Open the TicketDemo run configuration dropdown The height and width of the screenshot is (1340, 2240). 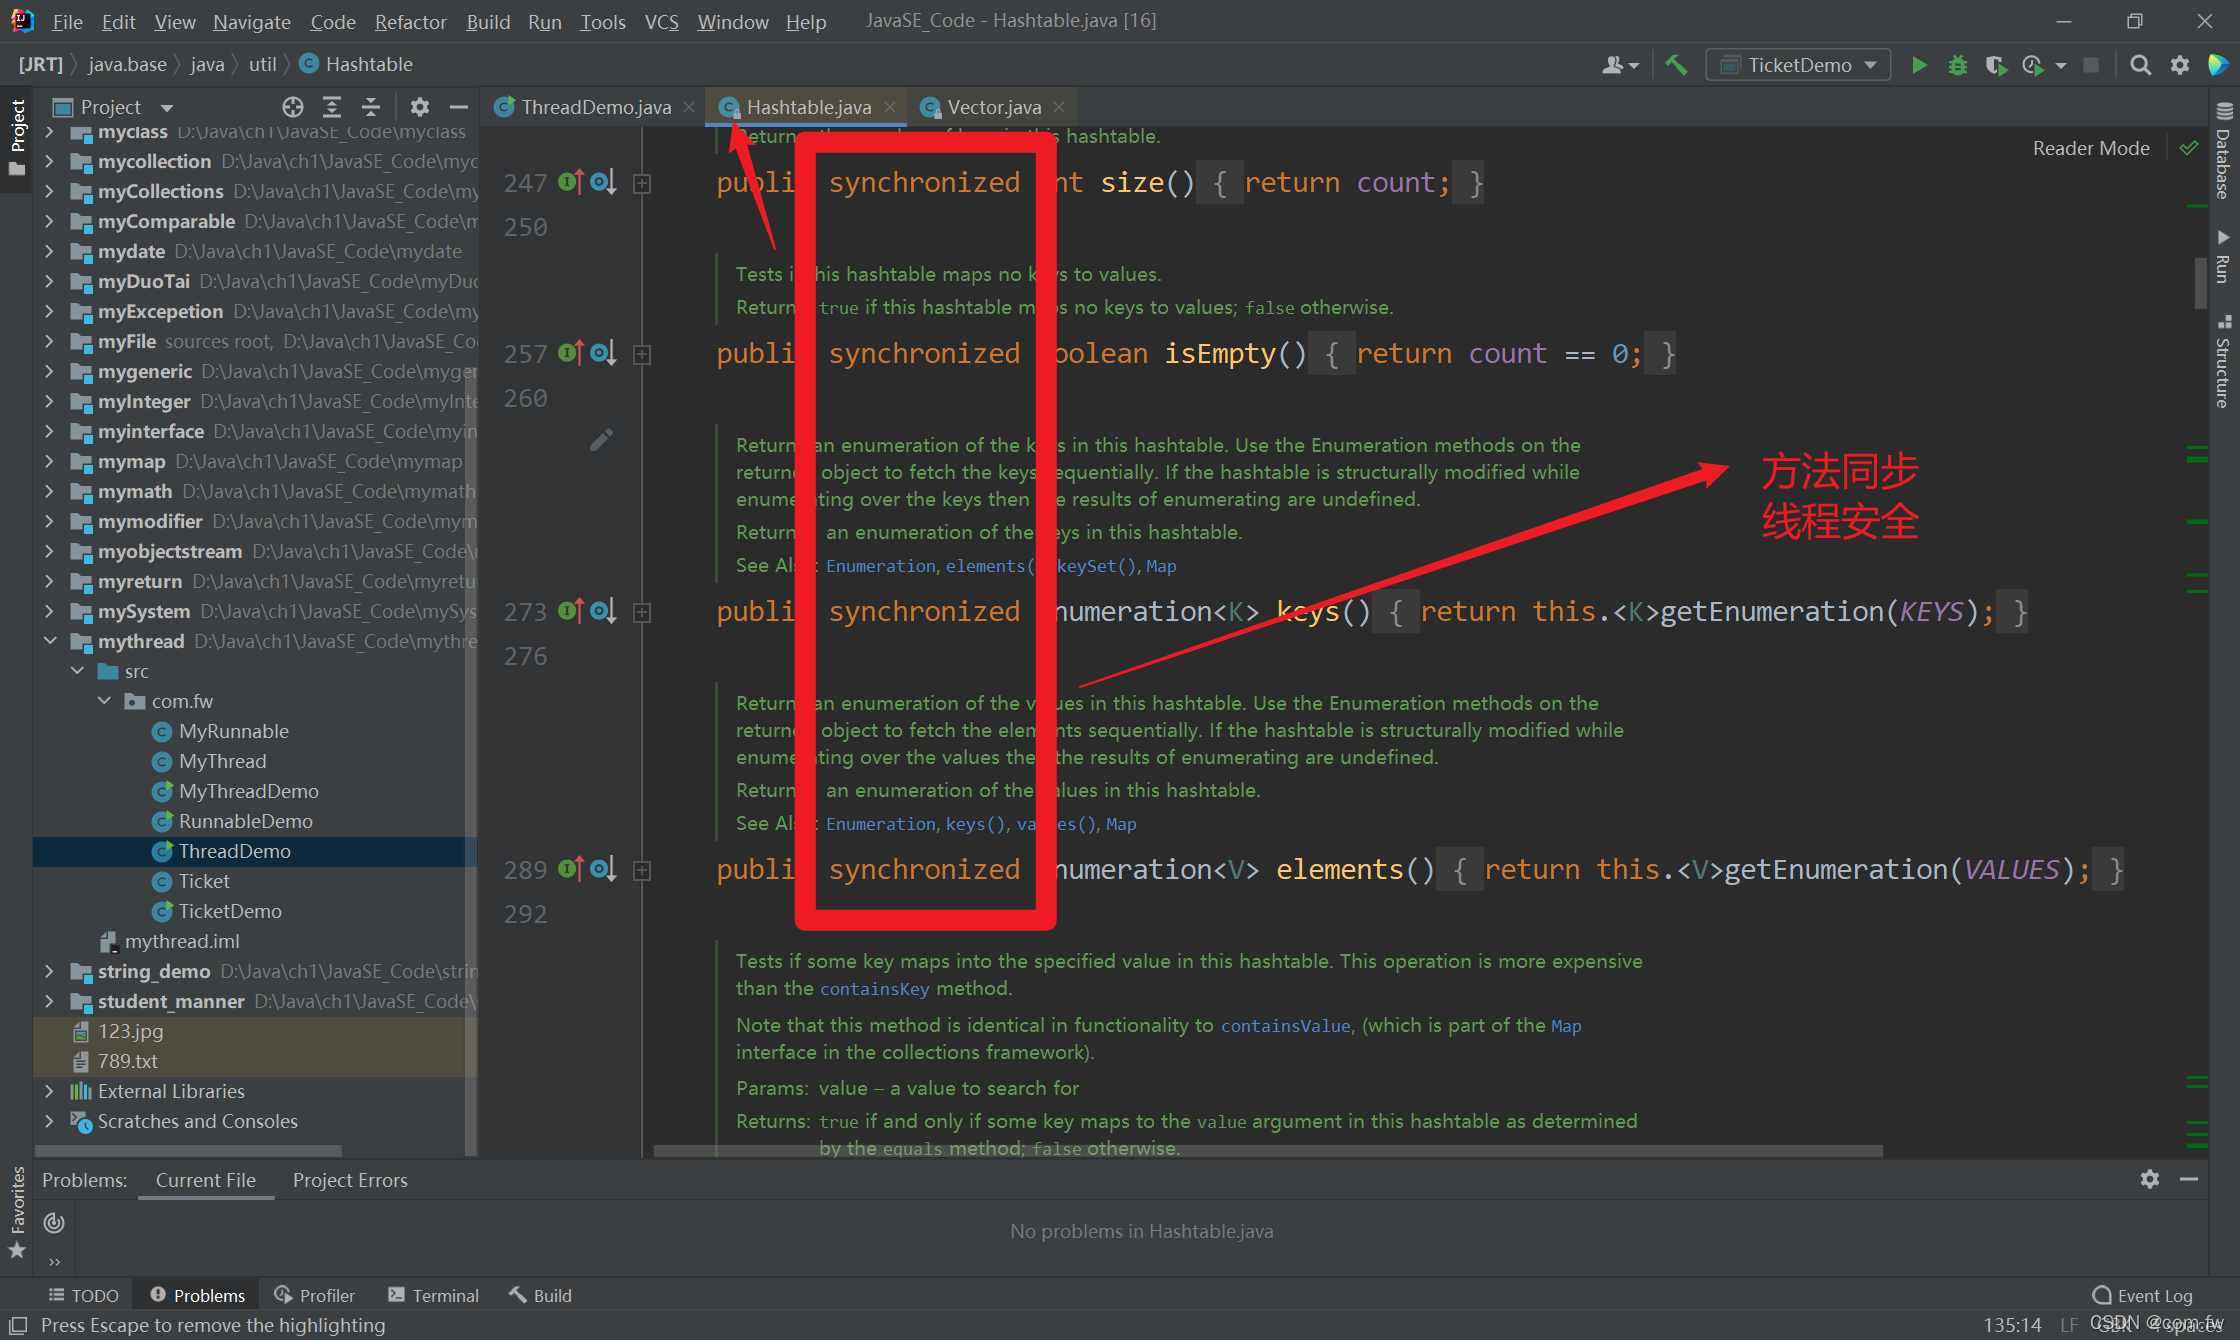tap(1799, 65)
